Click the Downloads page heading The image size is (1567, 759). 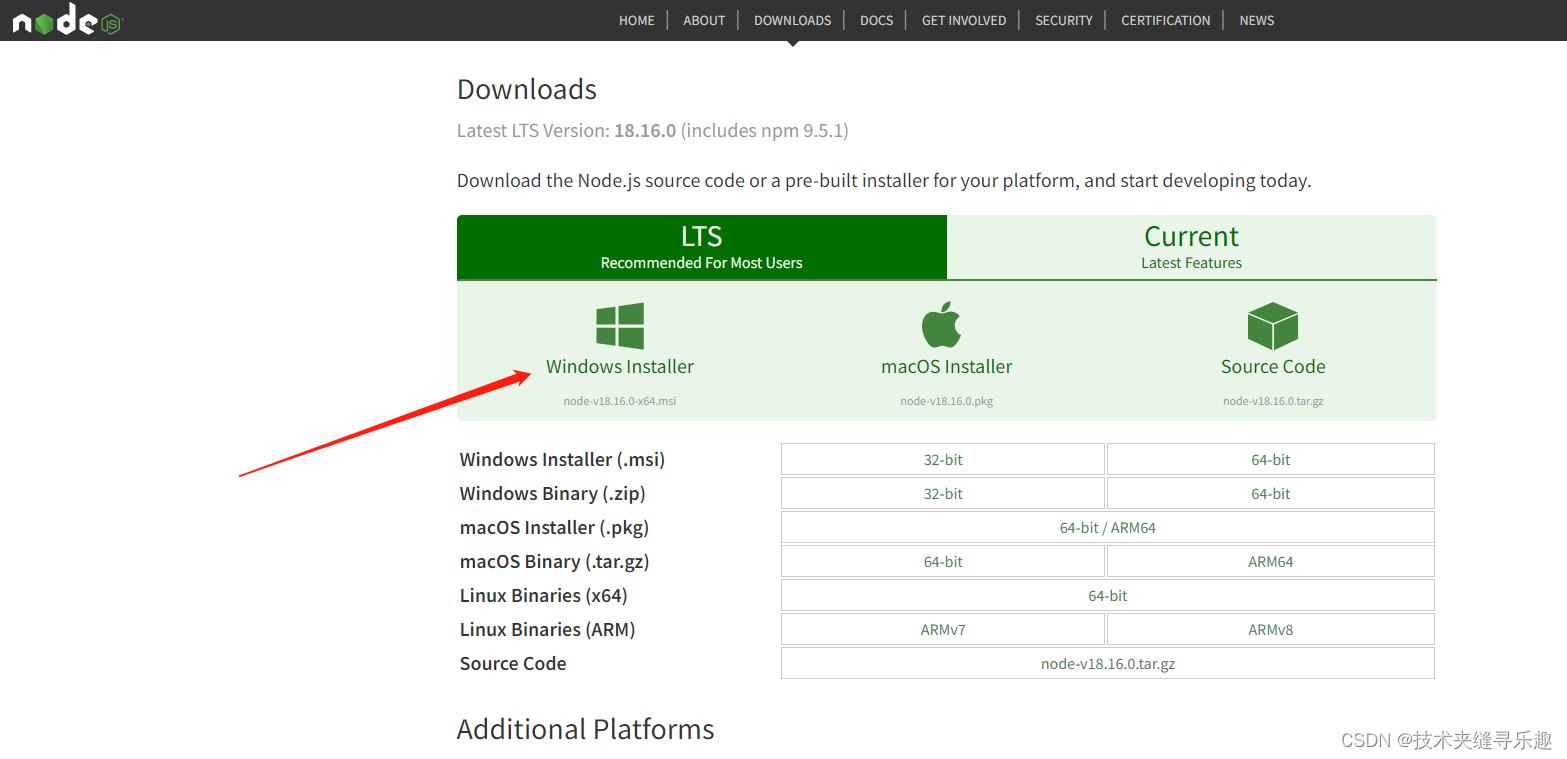[527, 90]
